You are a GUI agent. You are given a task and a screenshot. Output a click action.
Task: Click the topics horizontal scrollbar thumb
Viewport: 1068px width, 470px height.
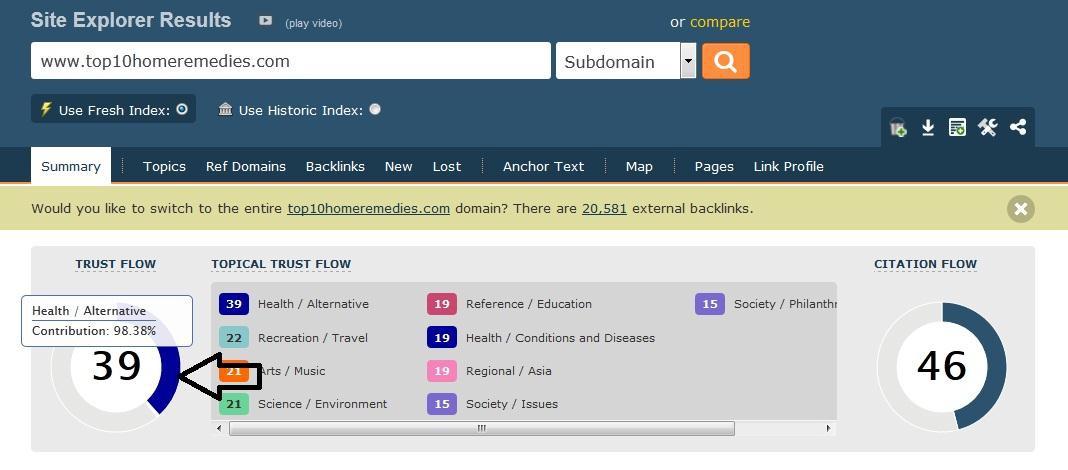[x=482, y=428]
